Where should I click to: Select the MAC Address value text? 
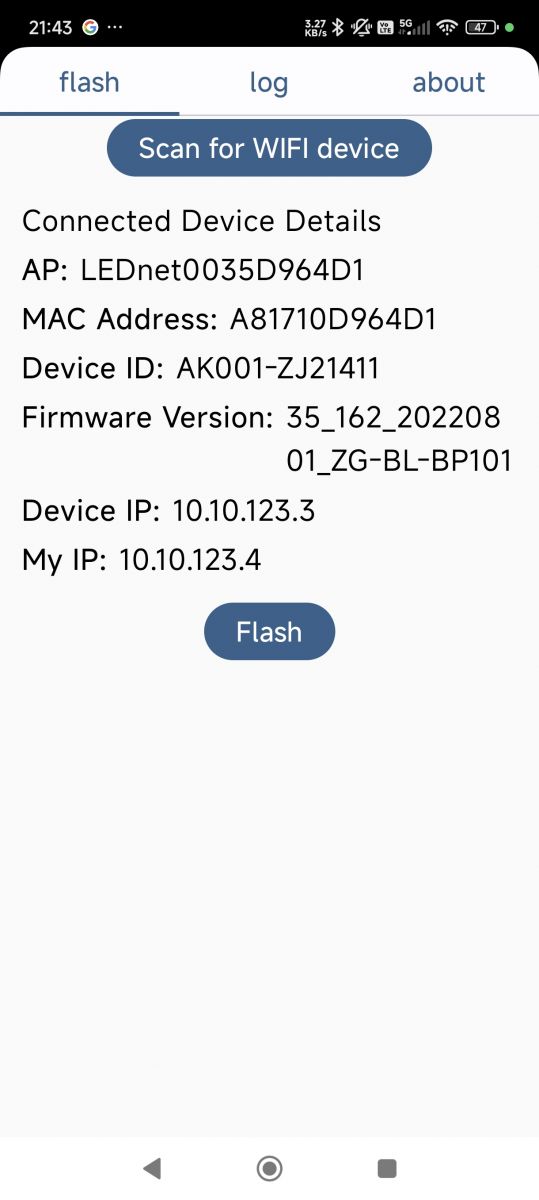pos(333,320)
